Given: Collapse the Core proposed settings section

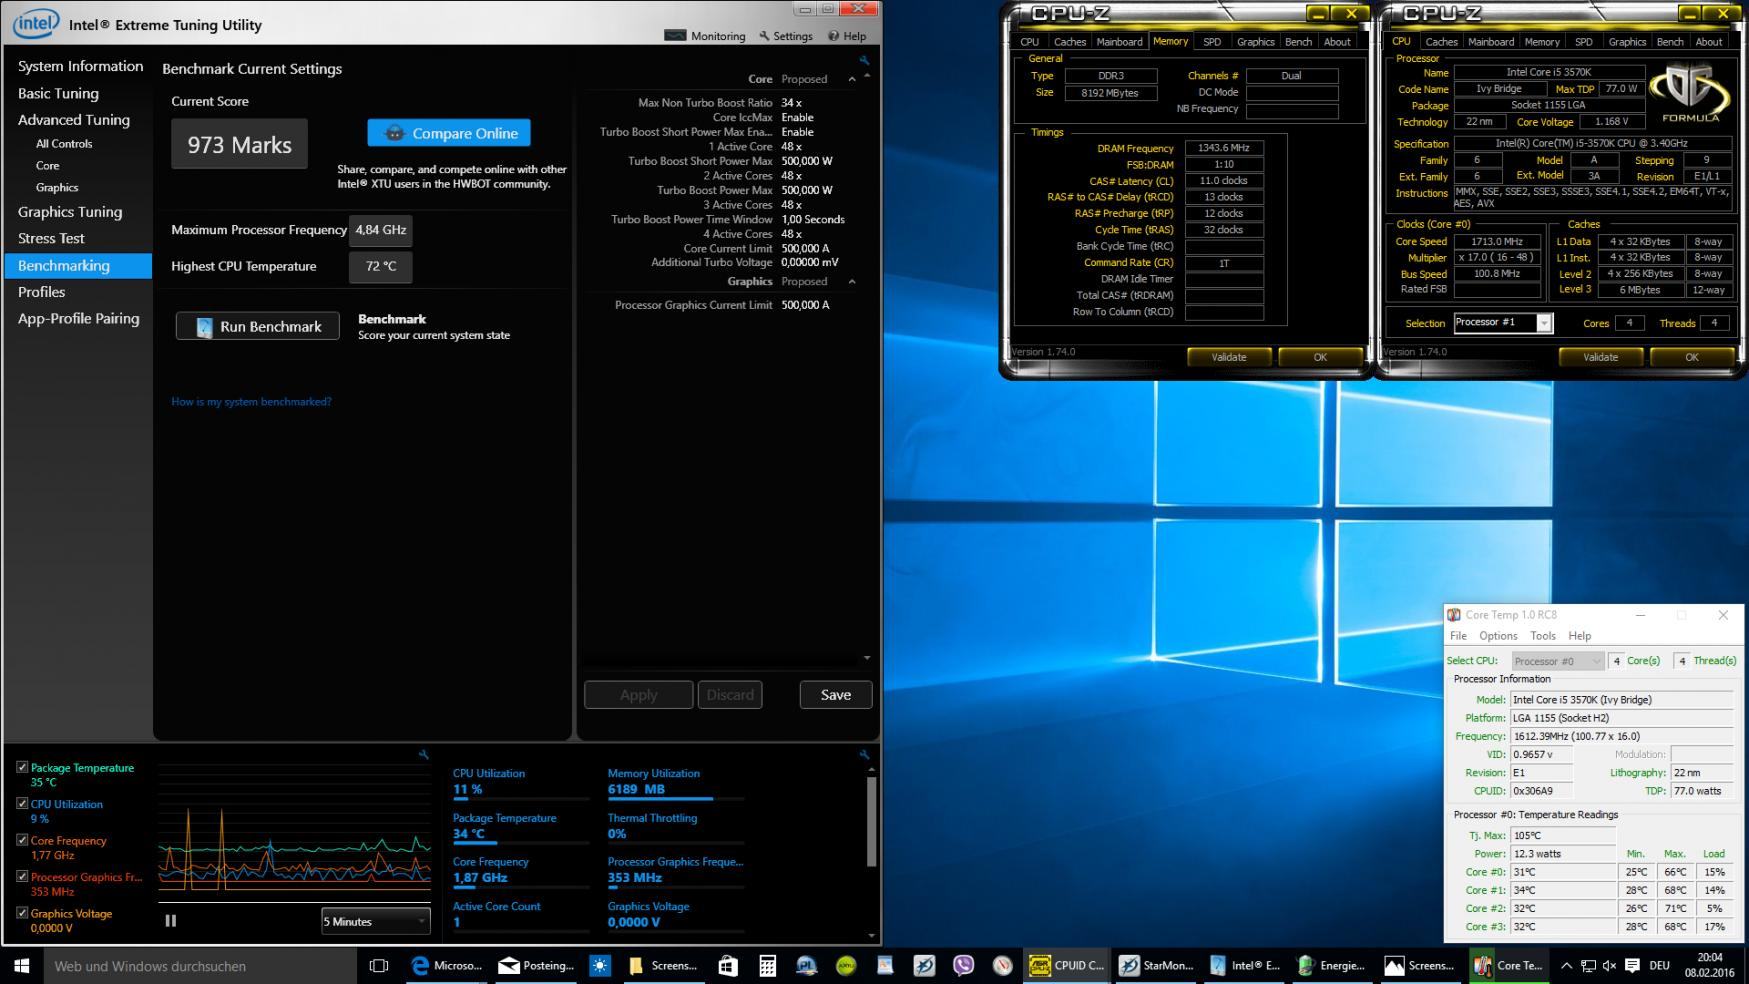Looking at the screenshot, I should tap(852, 79).
